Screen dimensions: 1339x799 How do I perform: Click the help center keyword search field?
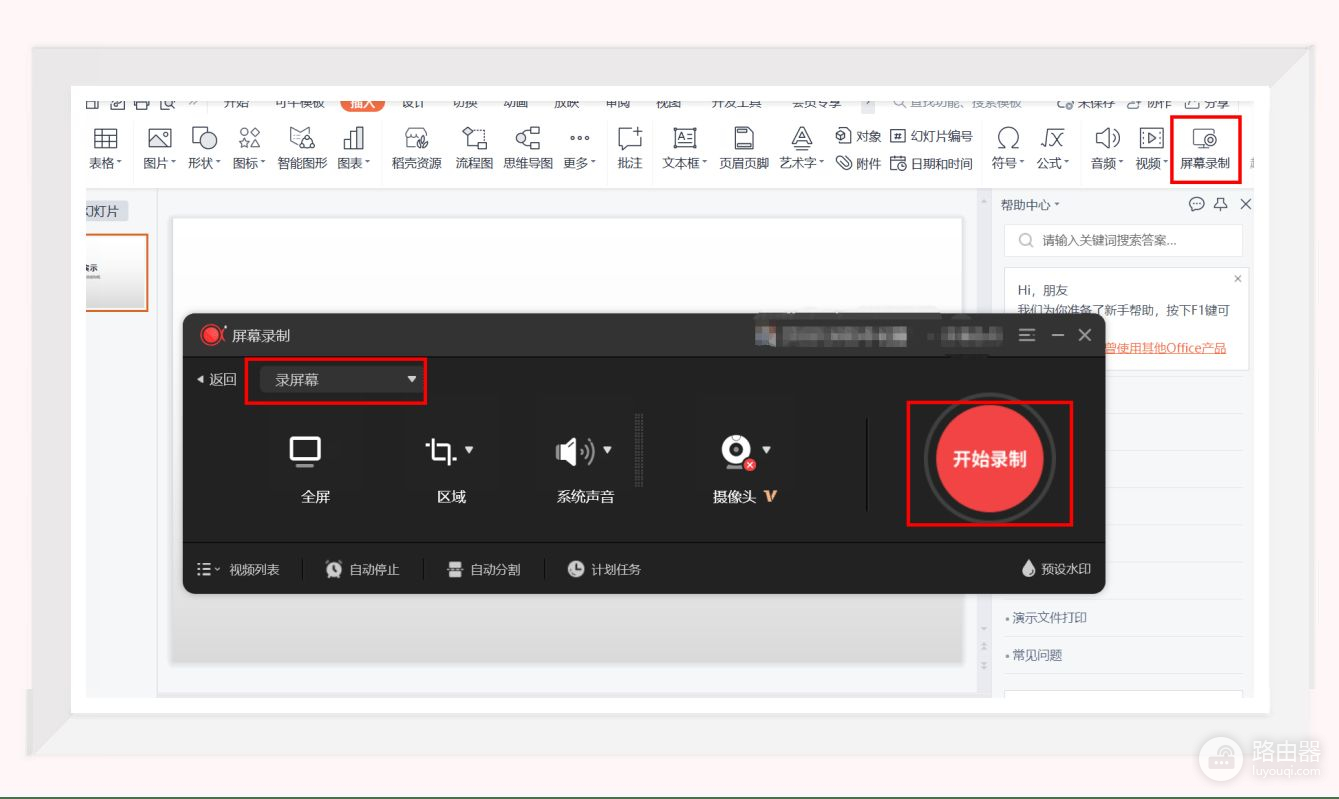1123,241
